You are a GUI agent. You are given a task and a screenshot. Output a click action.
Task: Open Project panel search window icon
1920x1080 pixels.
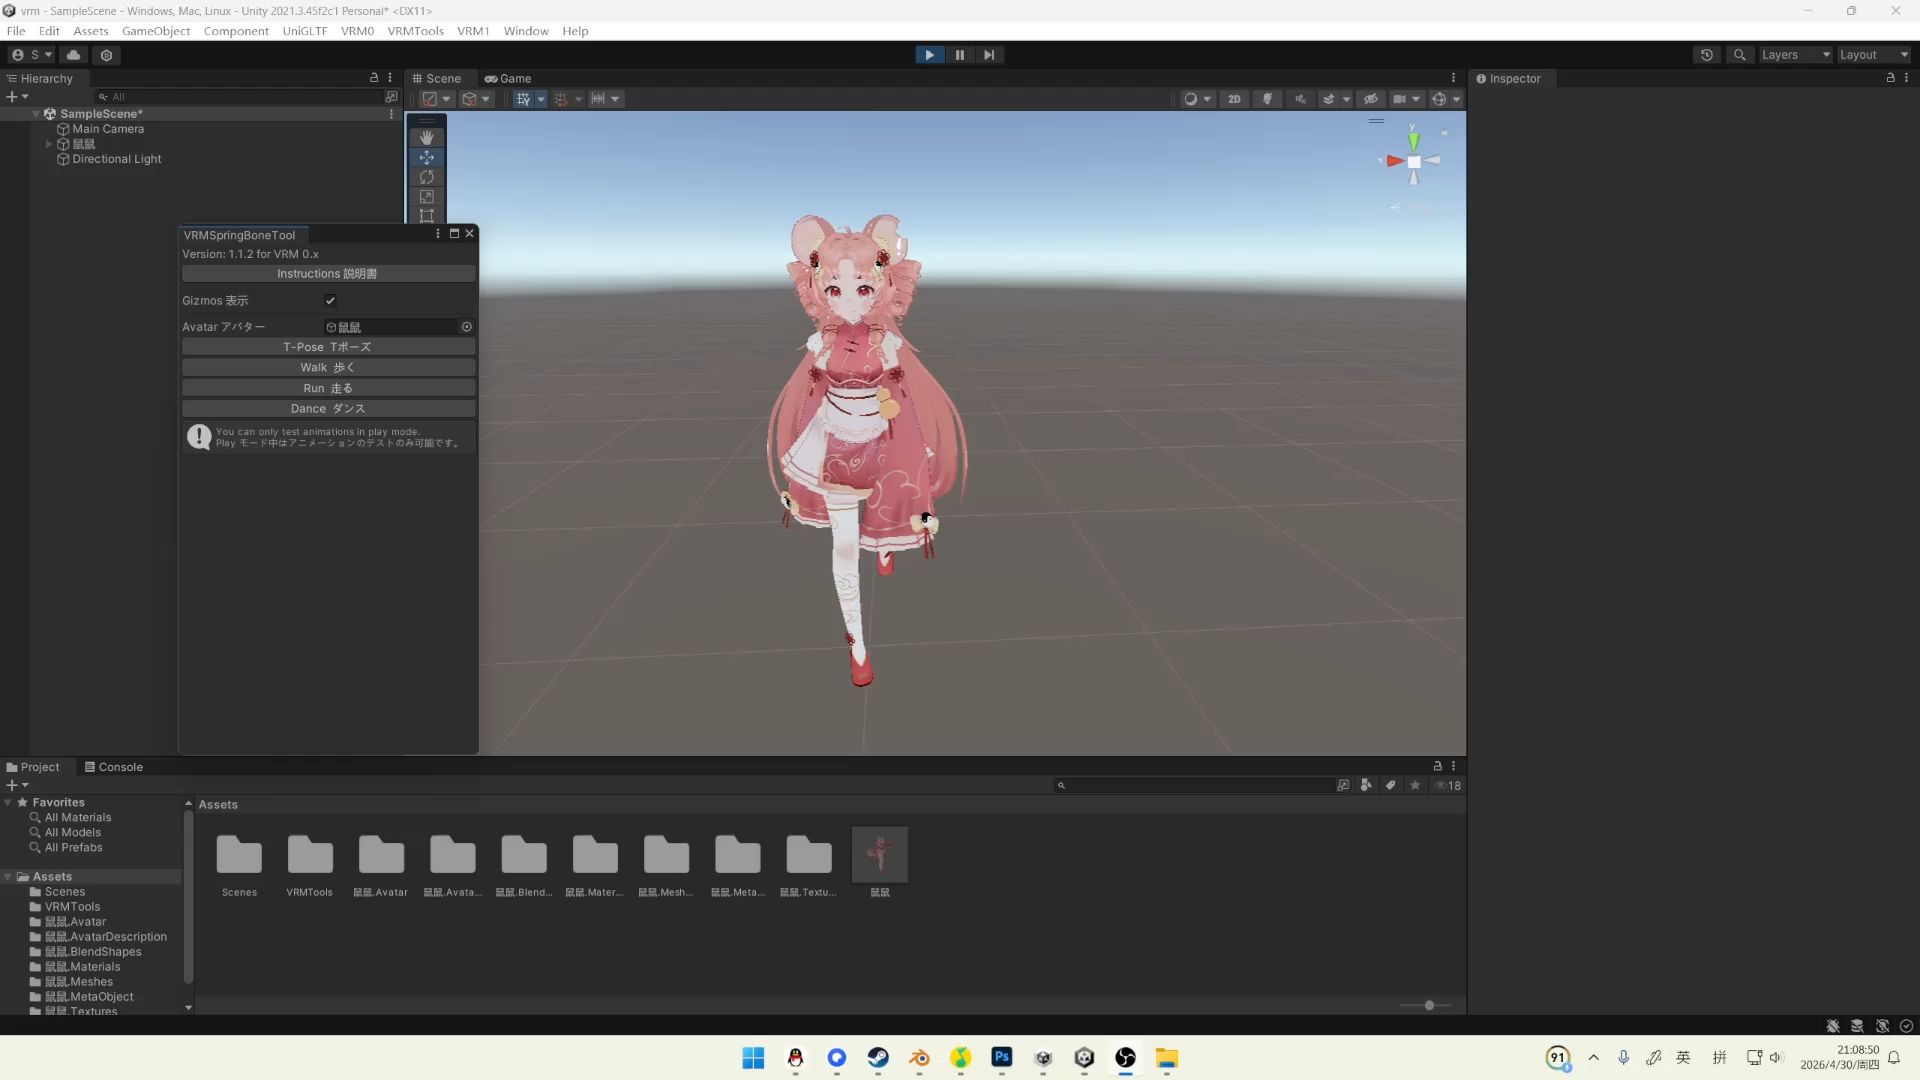pos(1343,785)
